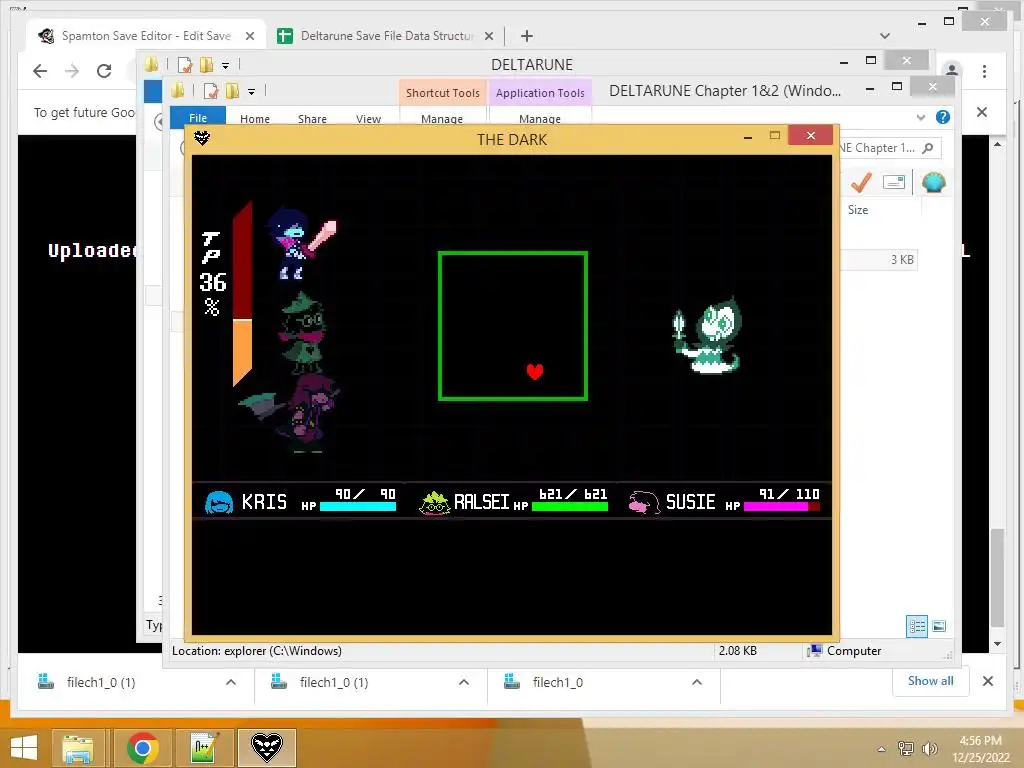1024x768 pixels.
Task: Click the Ralsei head icon
Action: pyautogui.click(x=434, y=502)
